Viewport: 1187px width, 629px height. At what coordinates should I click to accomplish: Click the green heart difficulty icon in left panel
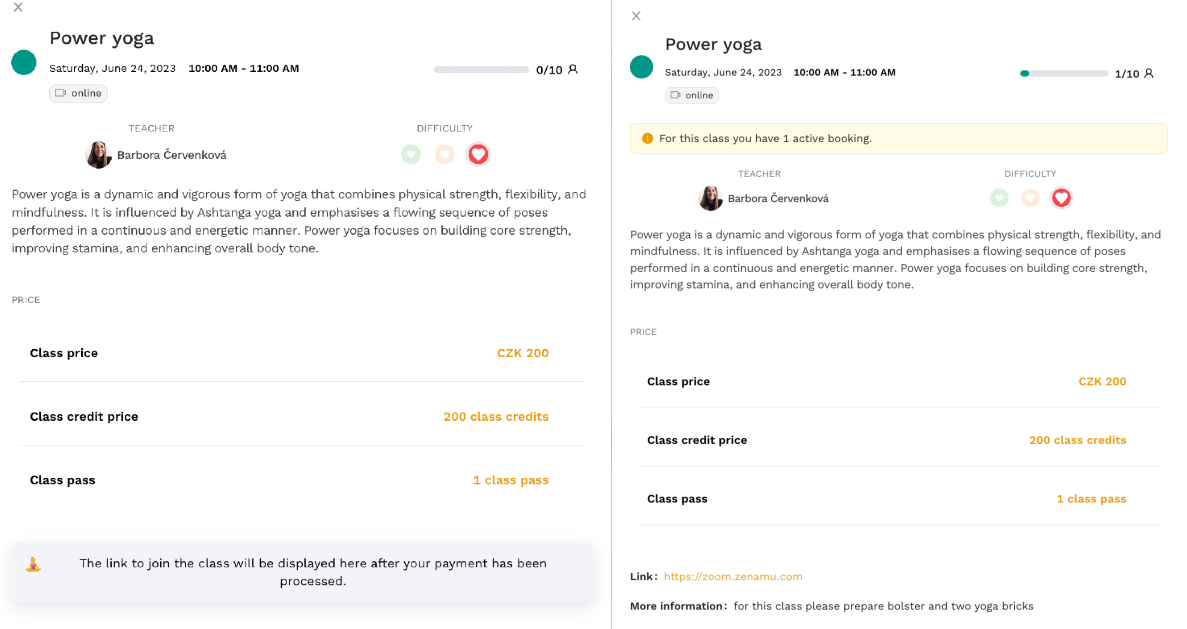(411, 154)
